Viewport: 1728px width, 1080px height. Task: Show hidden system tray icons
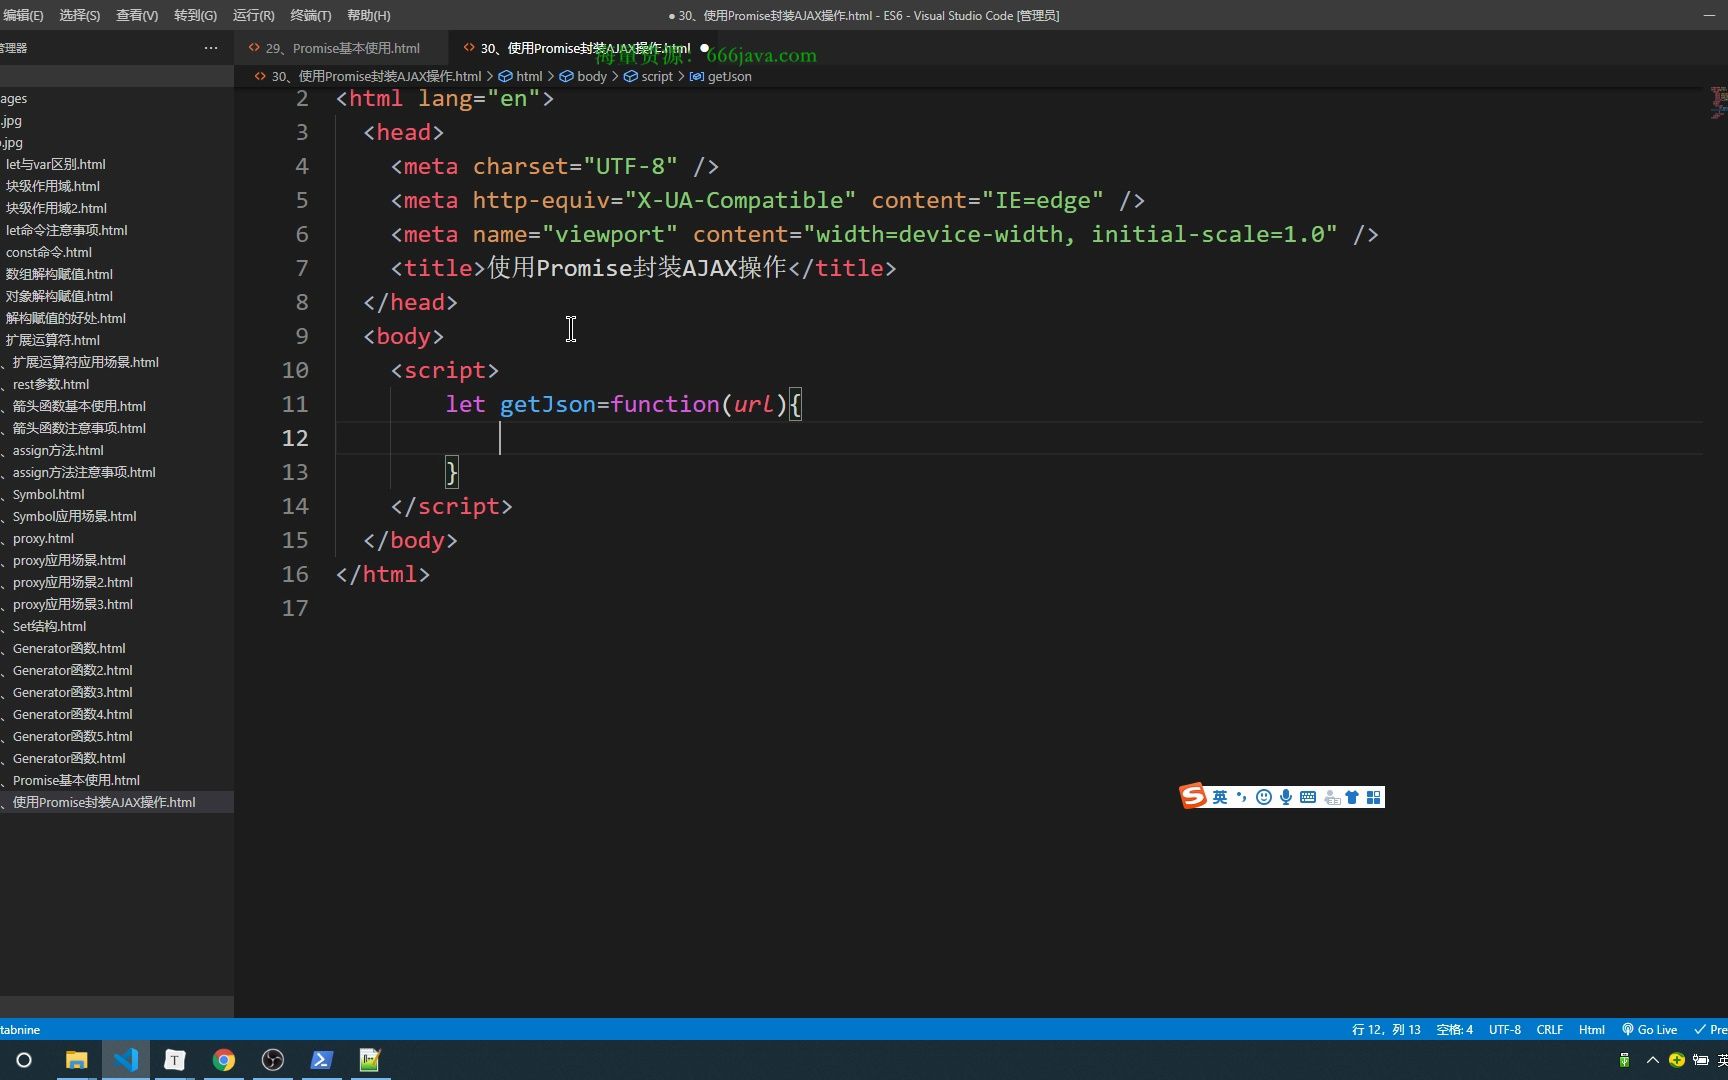point(1652,1060)
